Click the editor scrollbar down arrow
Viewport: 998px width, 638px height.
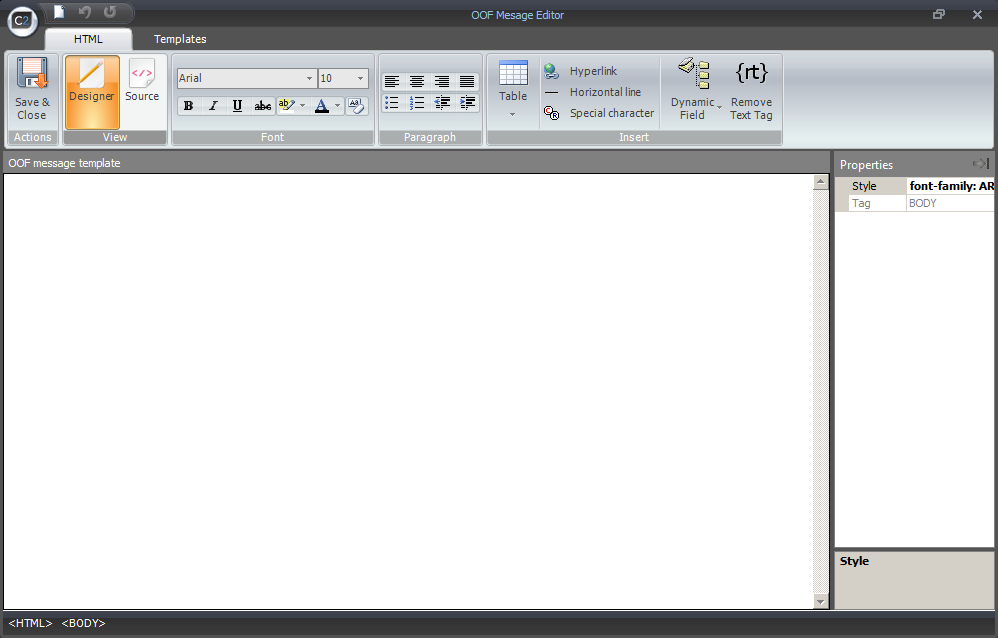coord(820,601)
